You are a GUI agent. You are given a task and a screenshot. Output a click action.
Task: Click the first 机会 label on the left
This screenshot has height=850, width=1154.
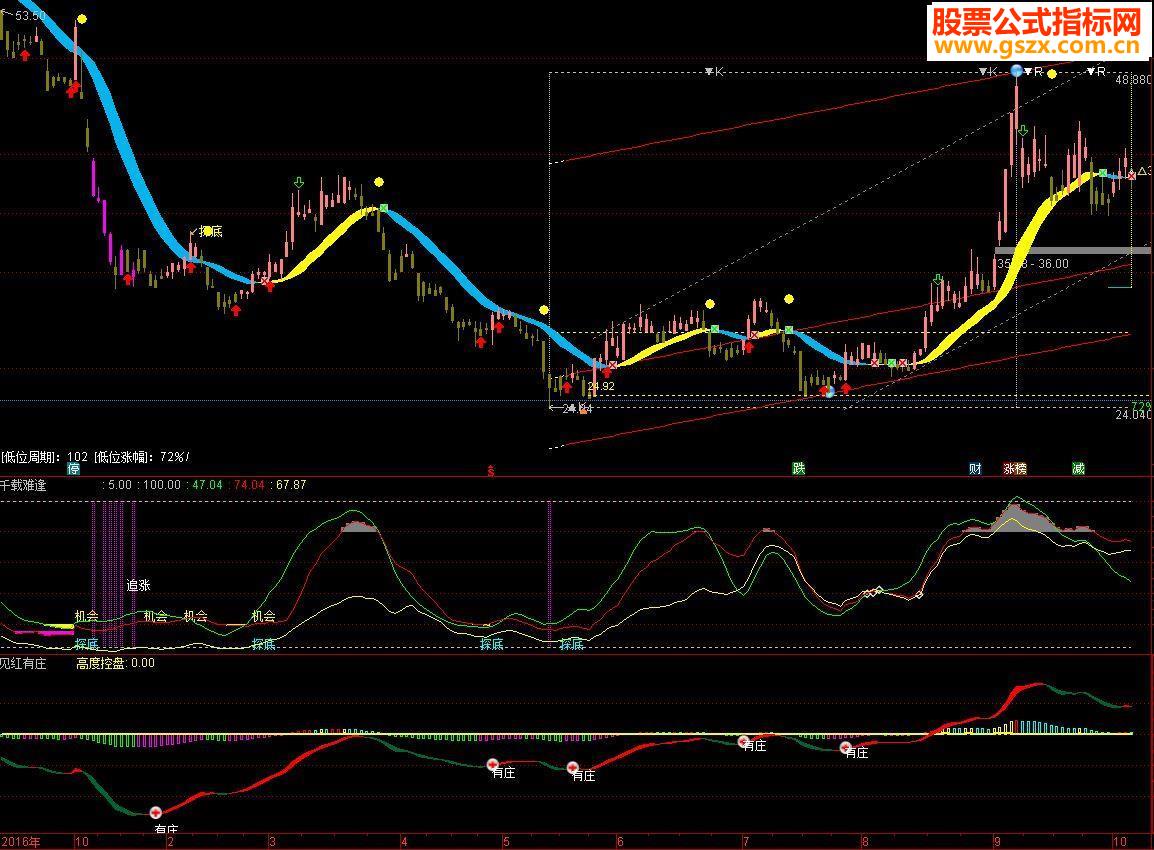[x=87, y=616]
